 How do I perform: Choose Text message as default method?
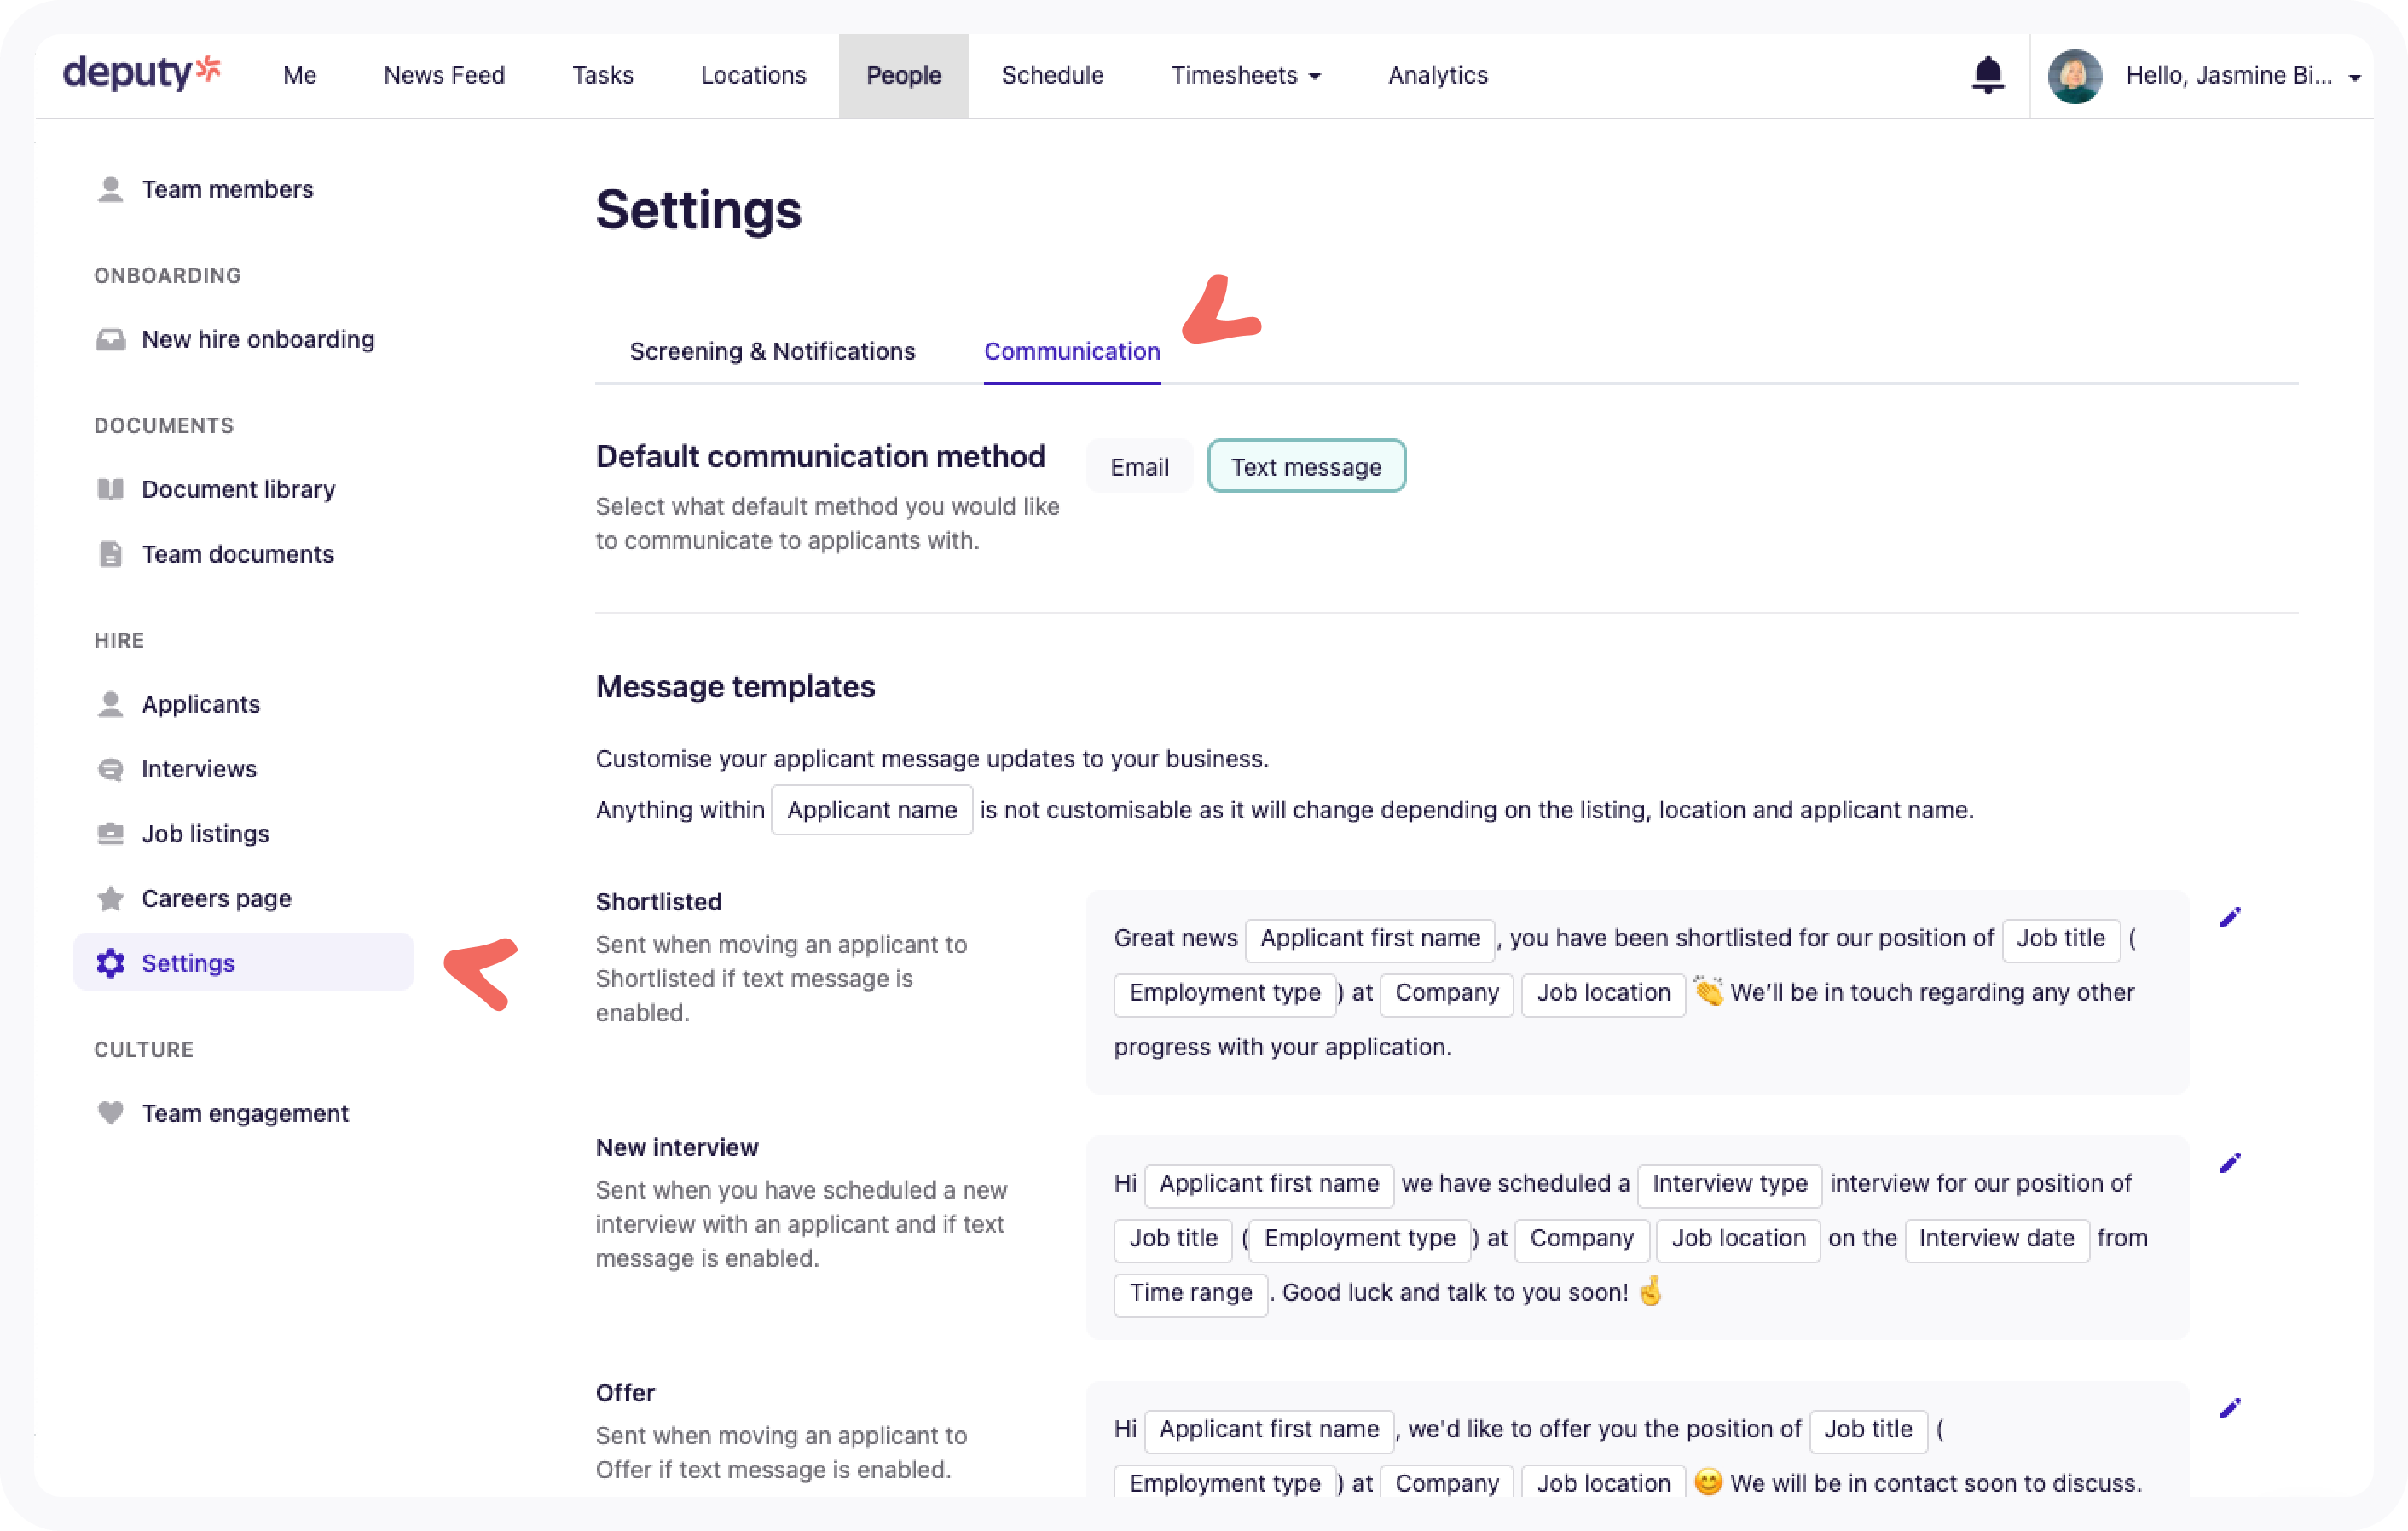pyautogui.click(x=1306, y=467)
